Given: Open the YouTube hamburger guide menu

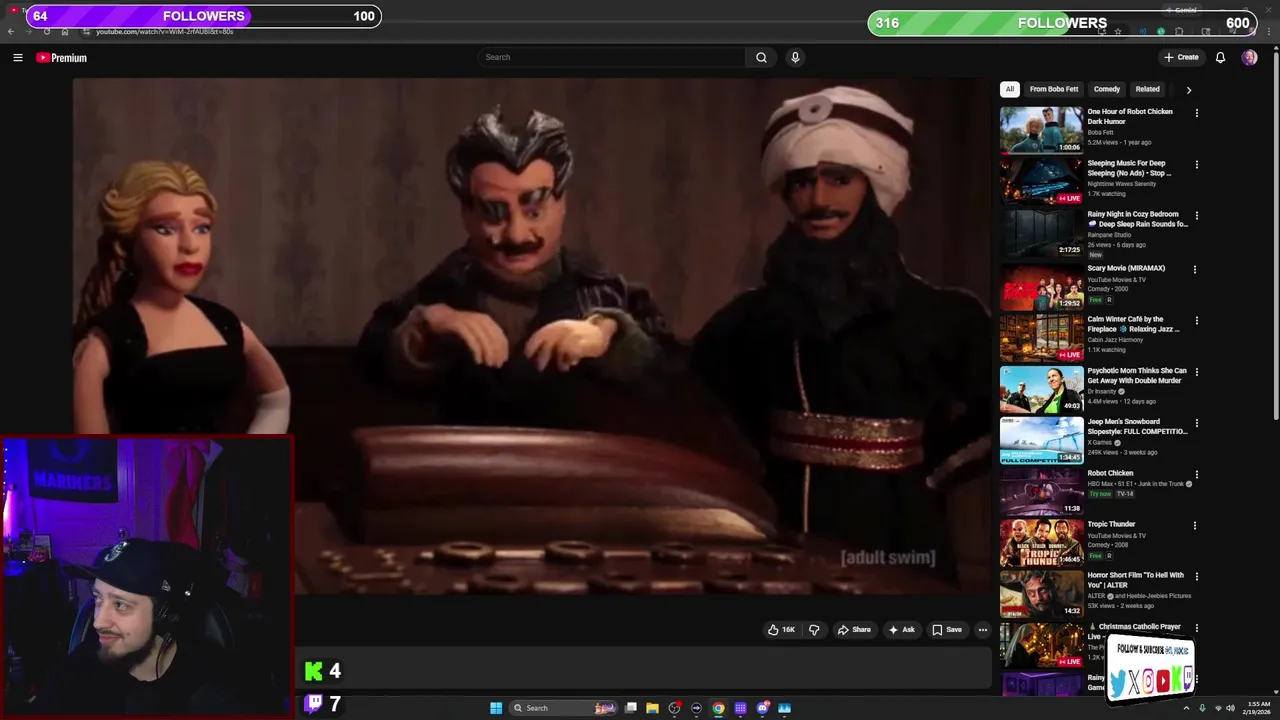Looking at the screenshot, I should [17, 58].
